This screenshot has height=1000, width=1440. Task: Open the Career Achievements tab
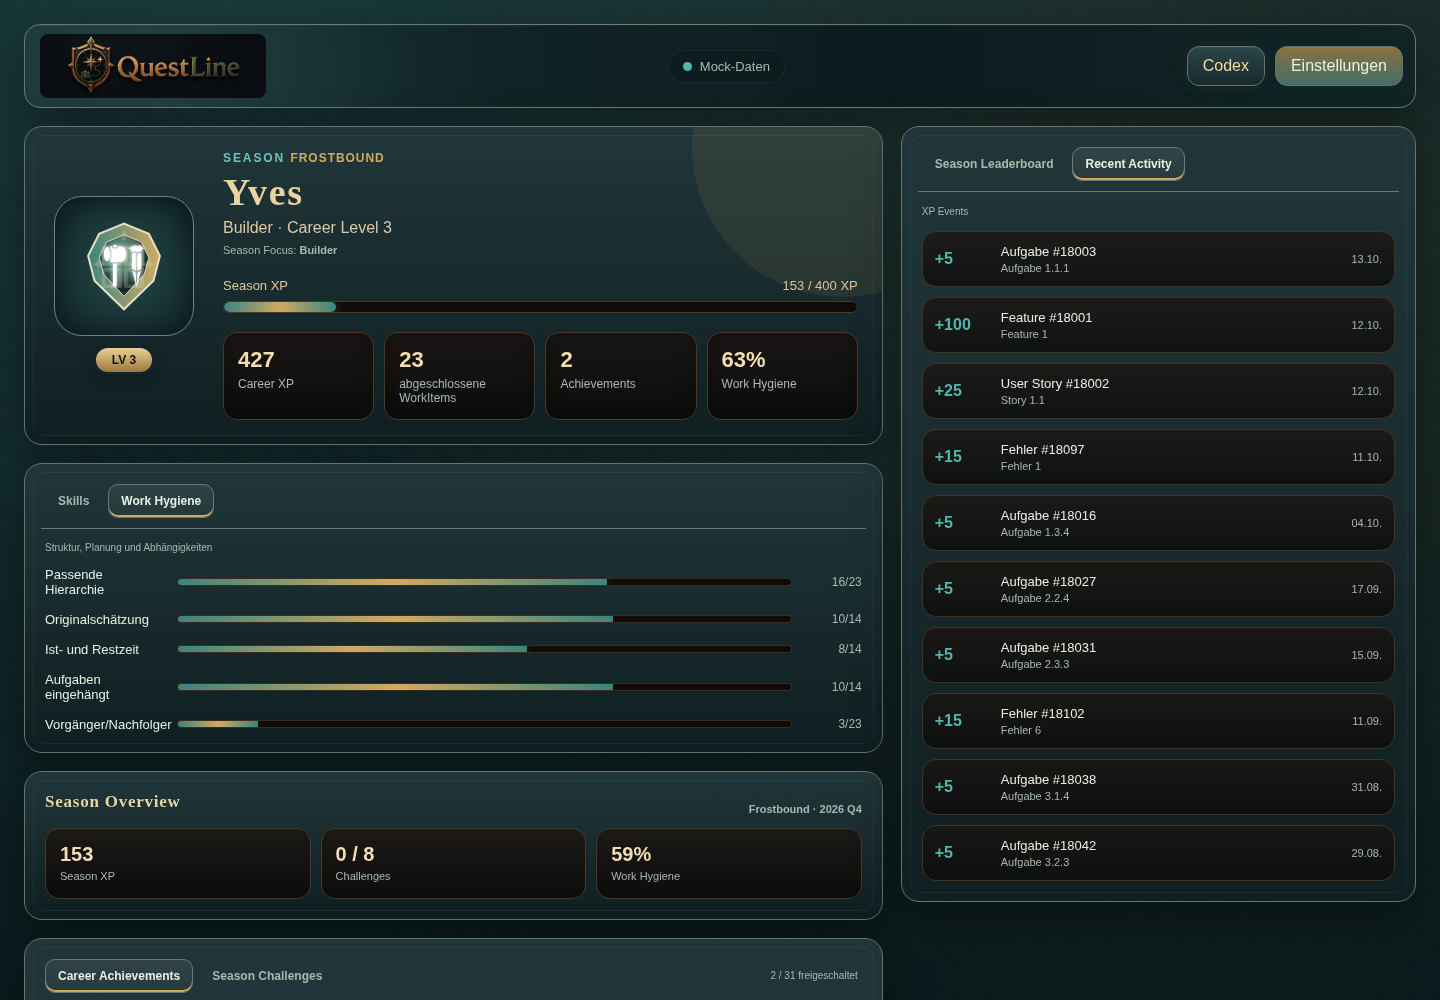[x=119, y=976]
